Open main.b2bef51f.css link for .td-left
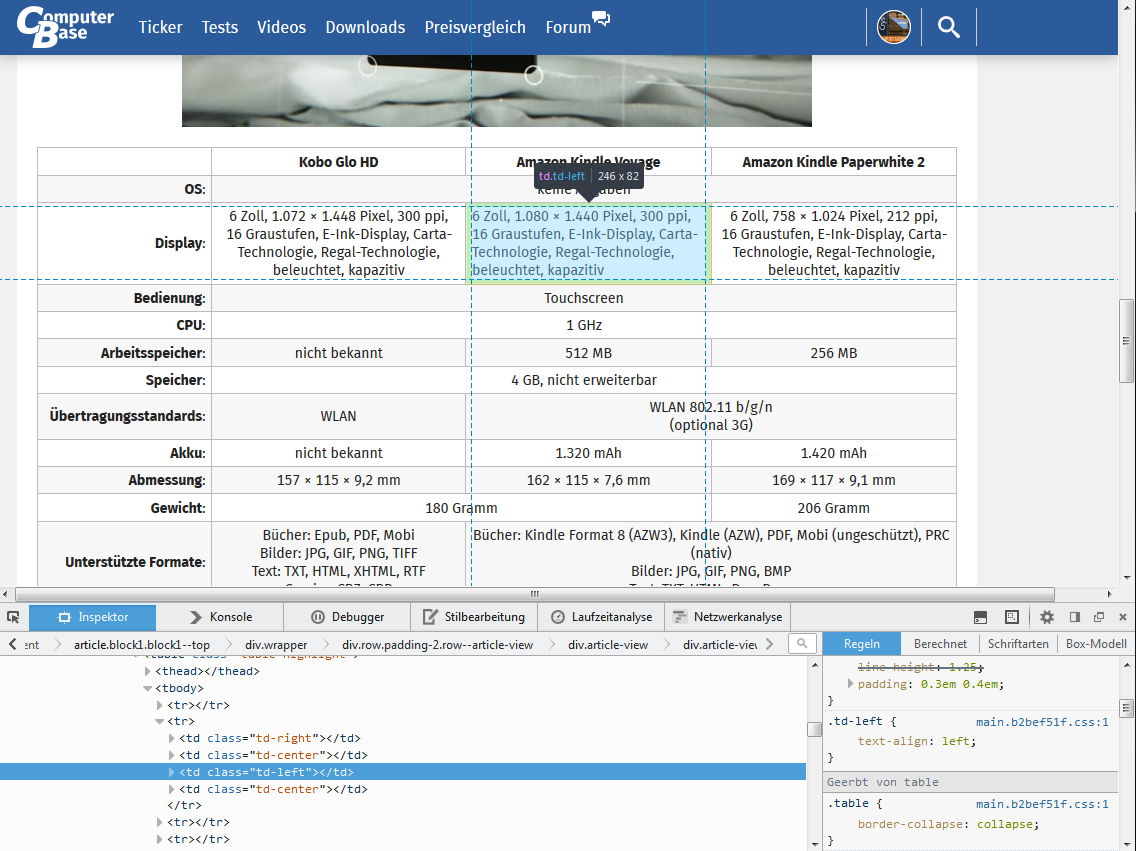 point(1042,721)
